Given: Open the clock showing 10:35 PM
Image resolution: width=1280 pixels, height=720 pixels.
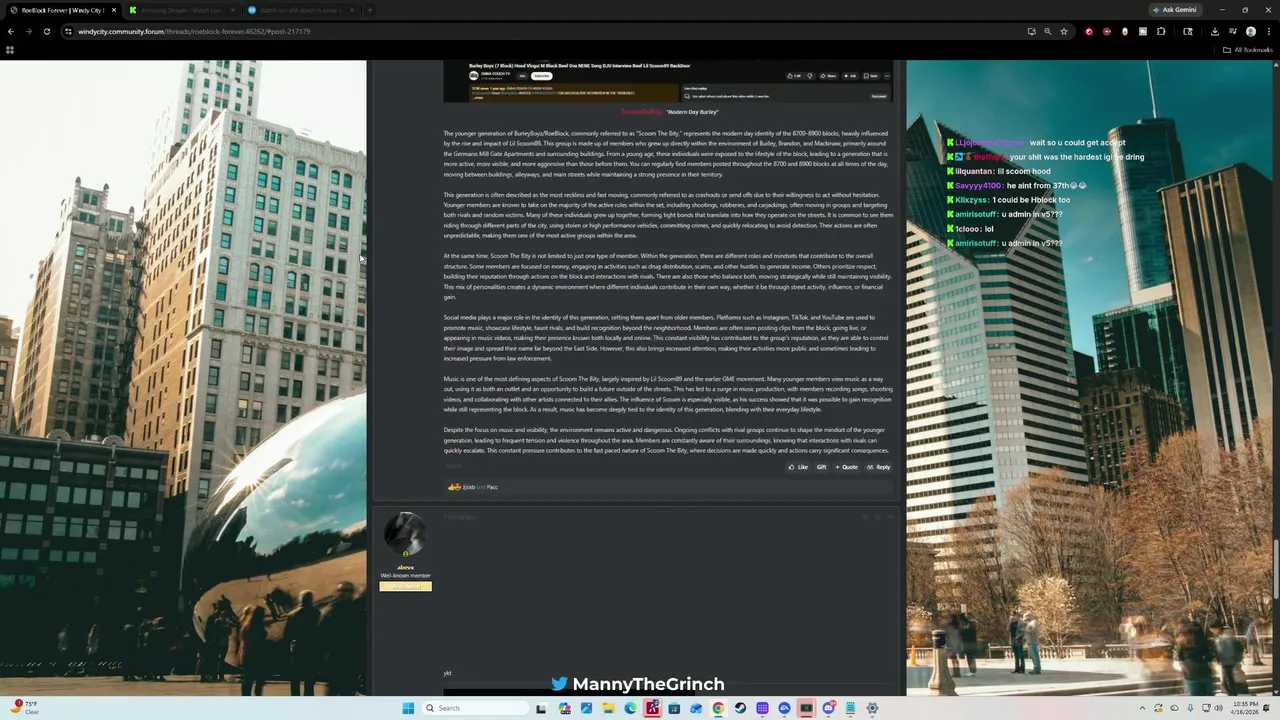Looking at the screenshot, I should coord(1245,708).
